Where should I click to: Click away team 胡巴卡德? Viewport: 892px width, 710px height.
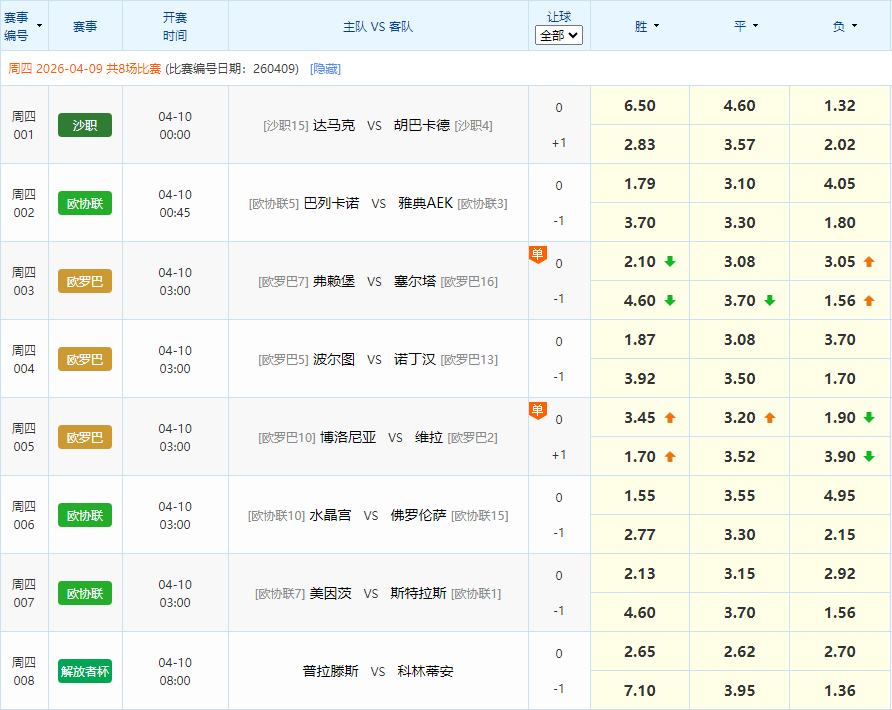tap(422, 125)
